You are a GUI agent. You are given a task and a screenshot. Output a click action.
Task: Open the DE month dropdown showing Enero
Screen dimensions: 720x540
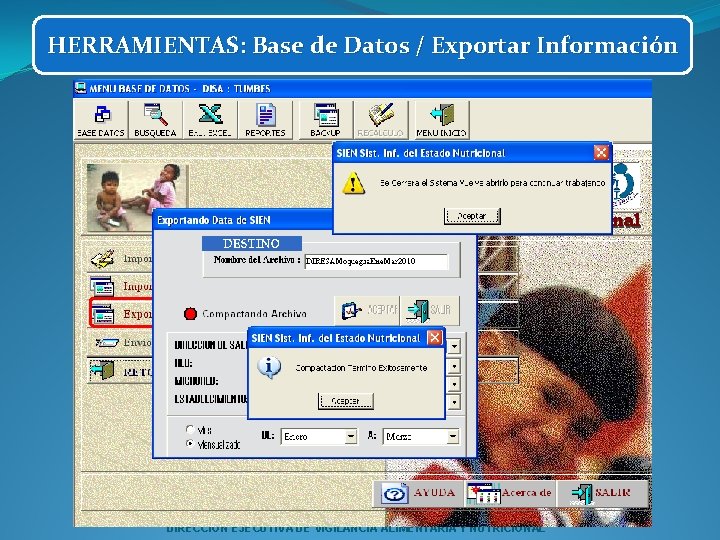(319, 436)
